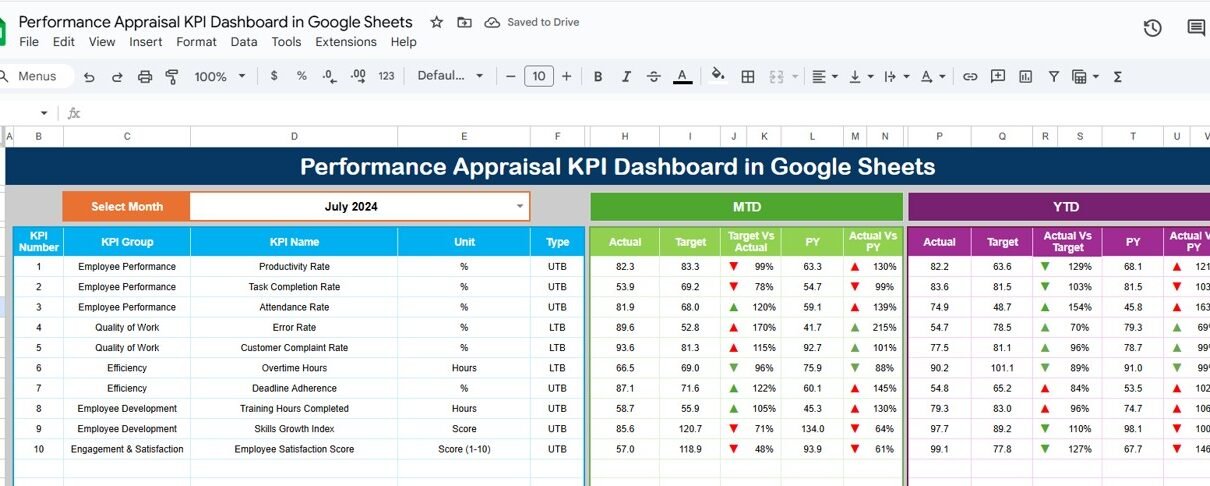The width and height of the screenshot is (1210, 486).
Task: Choose a cell fill color
Action: tap(717, 76)
